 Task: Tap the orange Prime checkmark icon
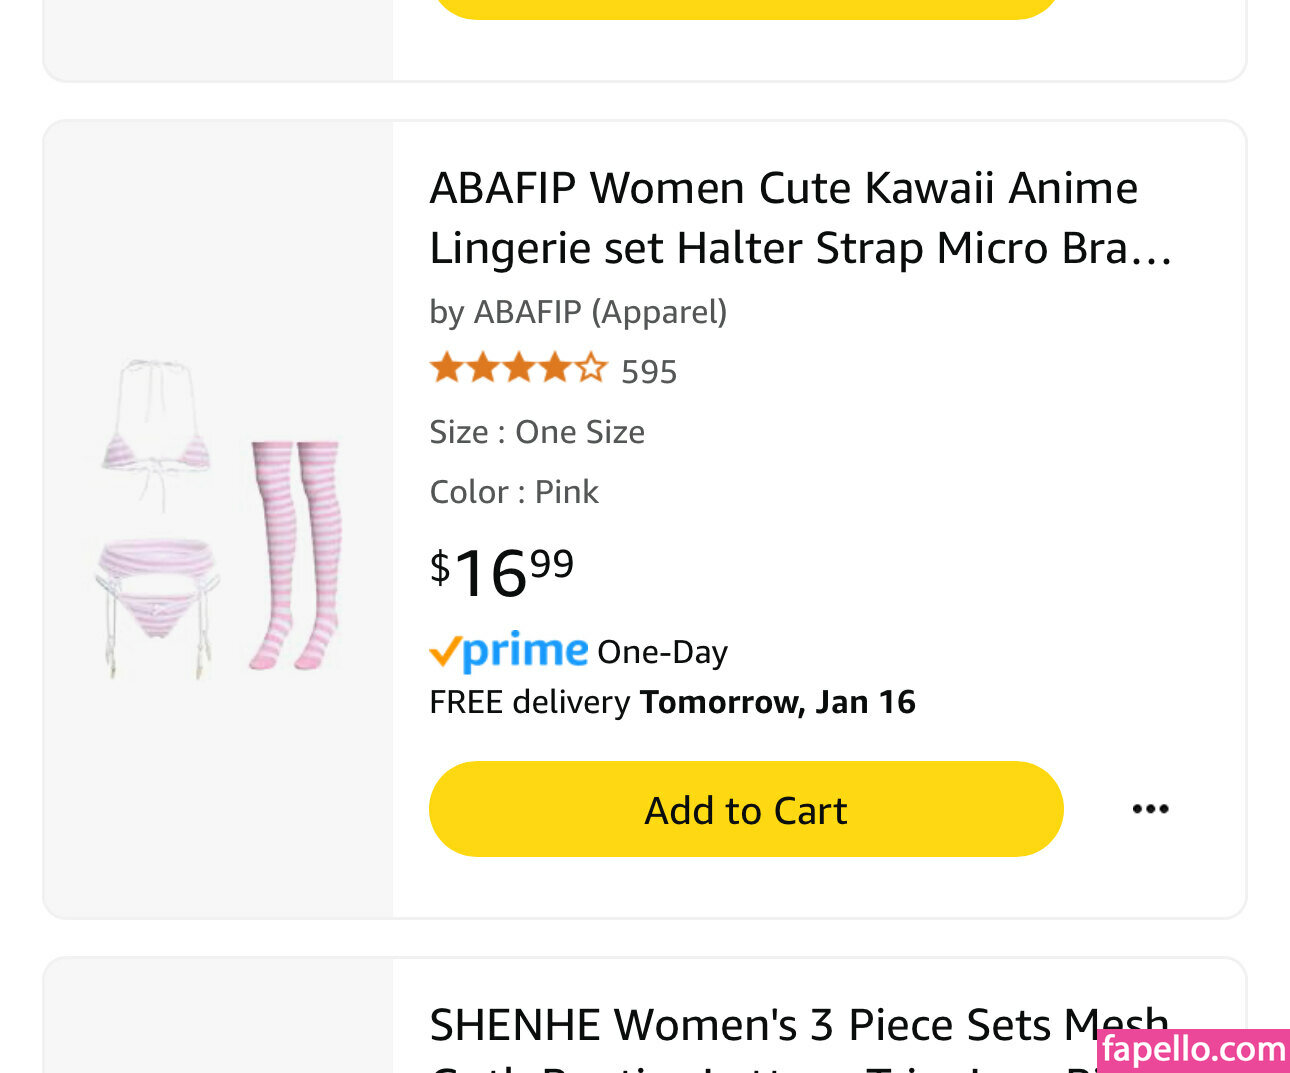coord(444,654)
